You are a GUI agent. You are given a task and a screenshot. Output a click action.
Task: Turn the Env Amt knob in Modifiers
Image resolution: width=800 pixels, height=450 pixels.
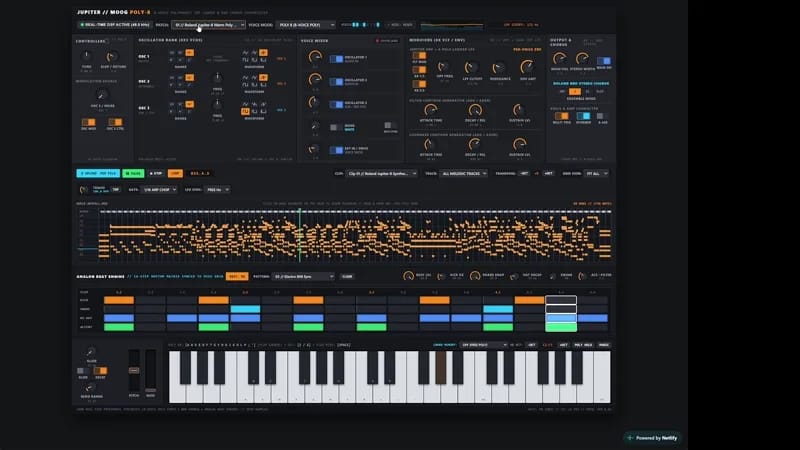pos(527,67)
